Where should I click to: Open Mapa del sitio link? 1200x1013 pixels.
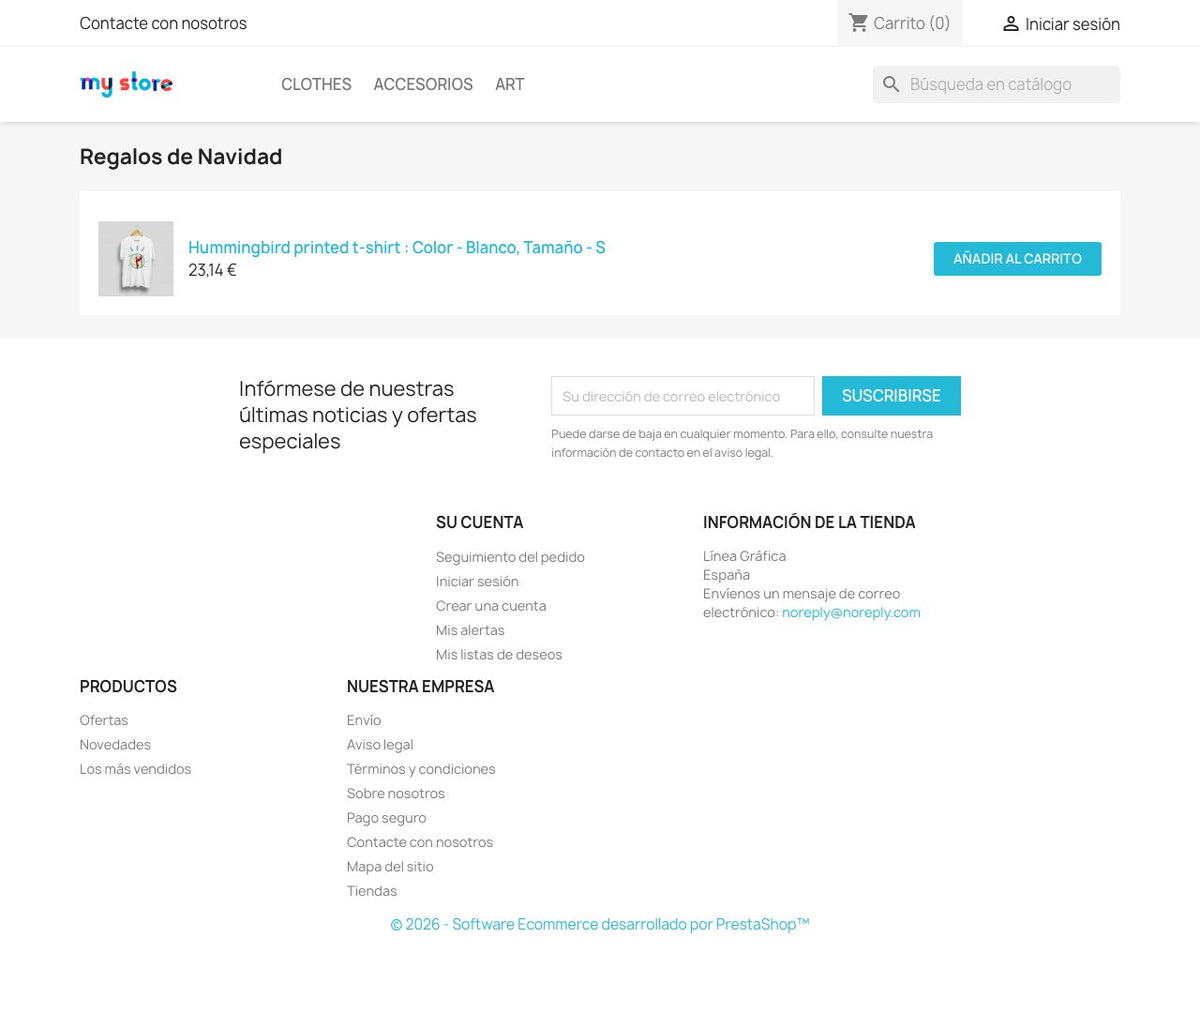pyautogui.click(x=390, y=867)
